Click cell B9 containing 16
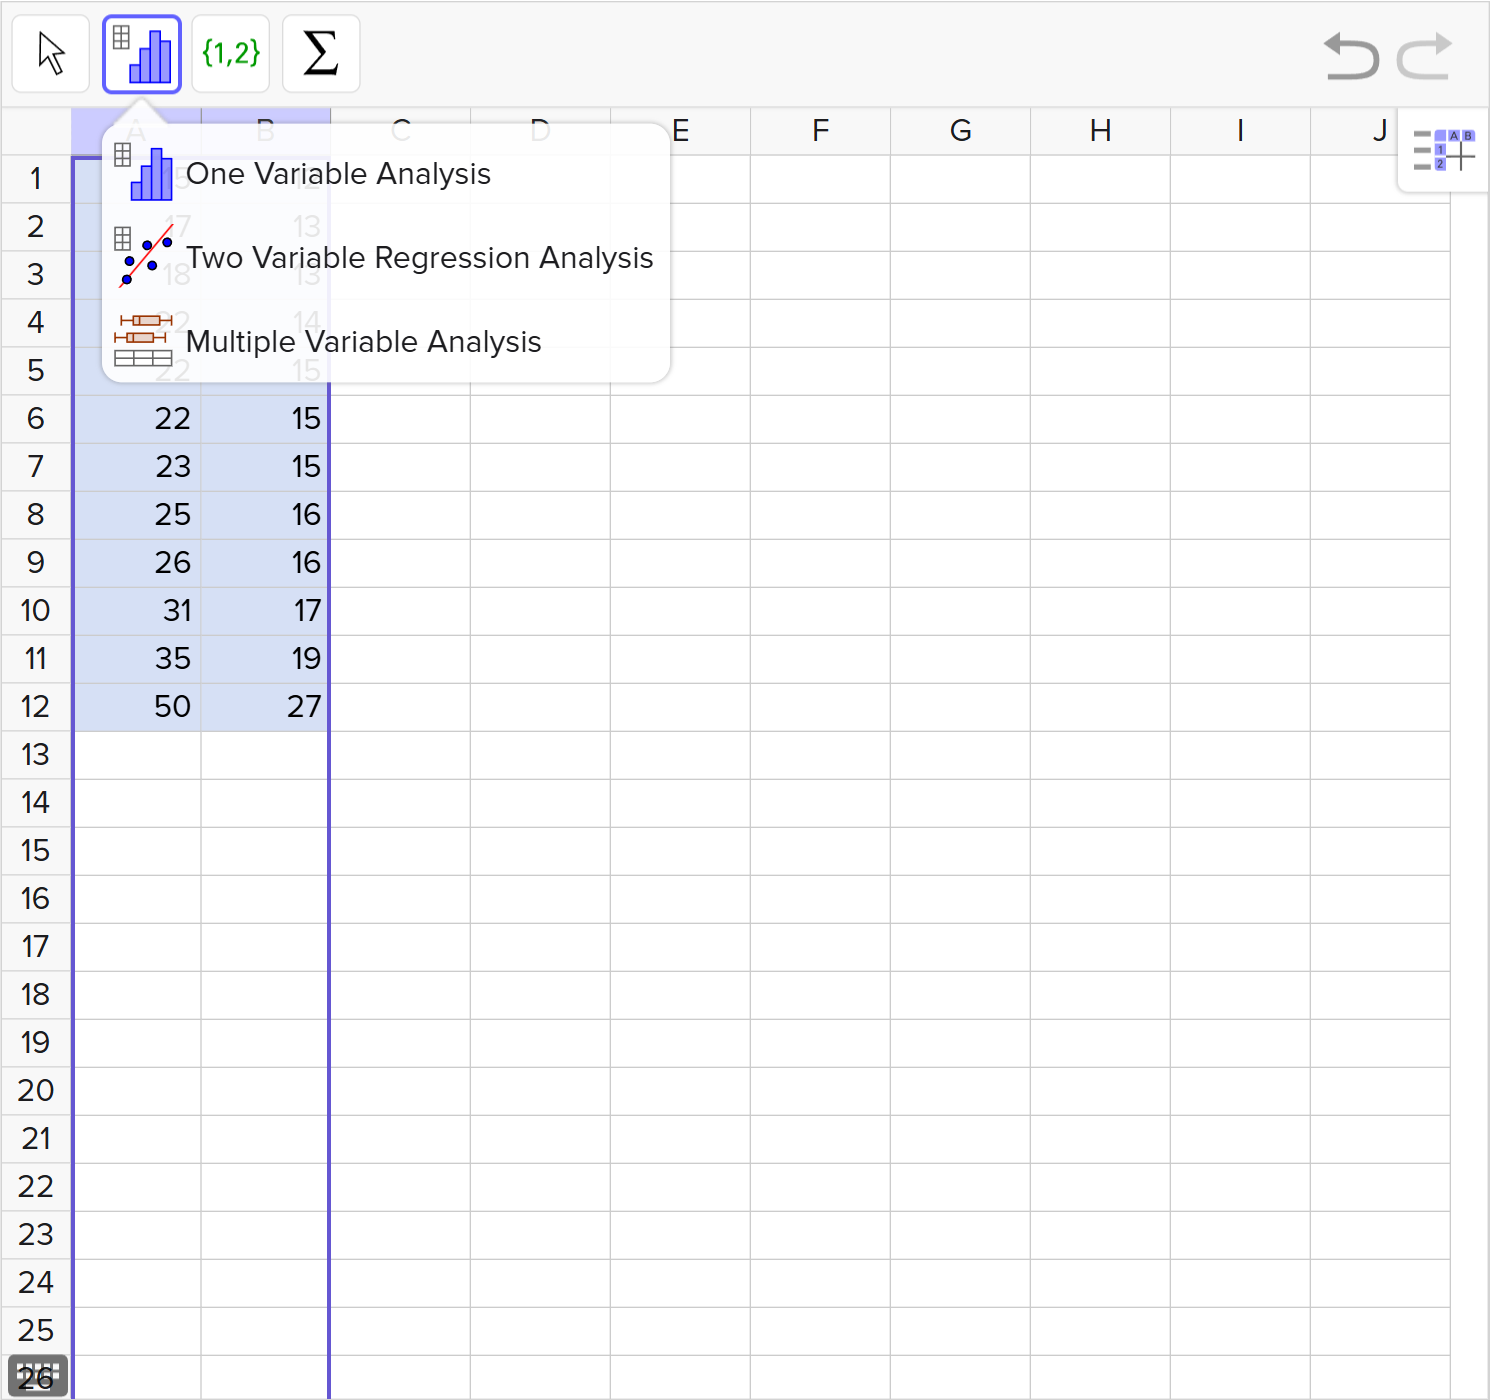The width and height of the screenshot is (1490, 1400). [x=266, y=563]
